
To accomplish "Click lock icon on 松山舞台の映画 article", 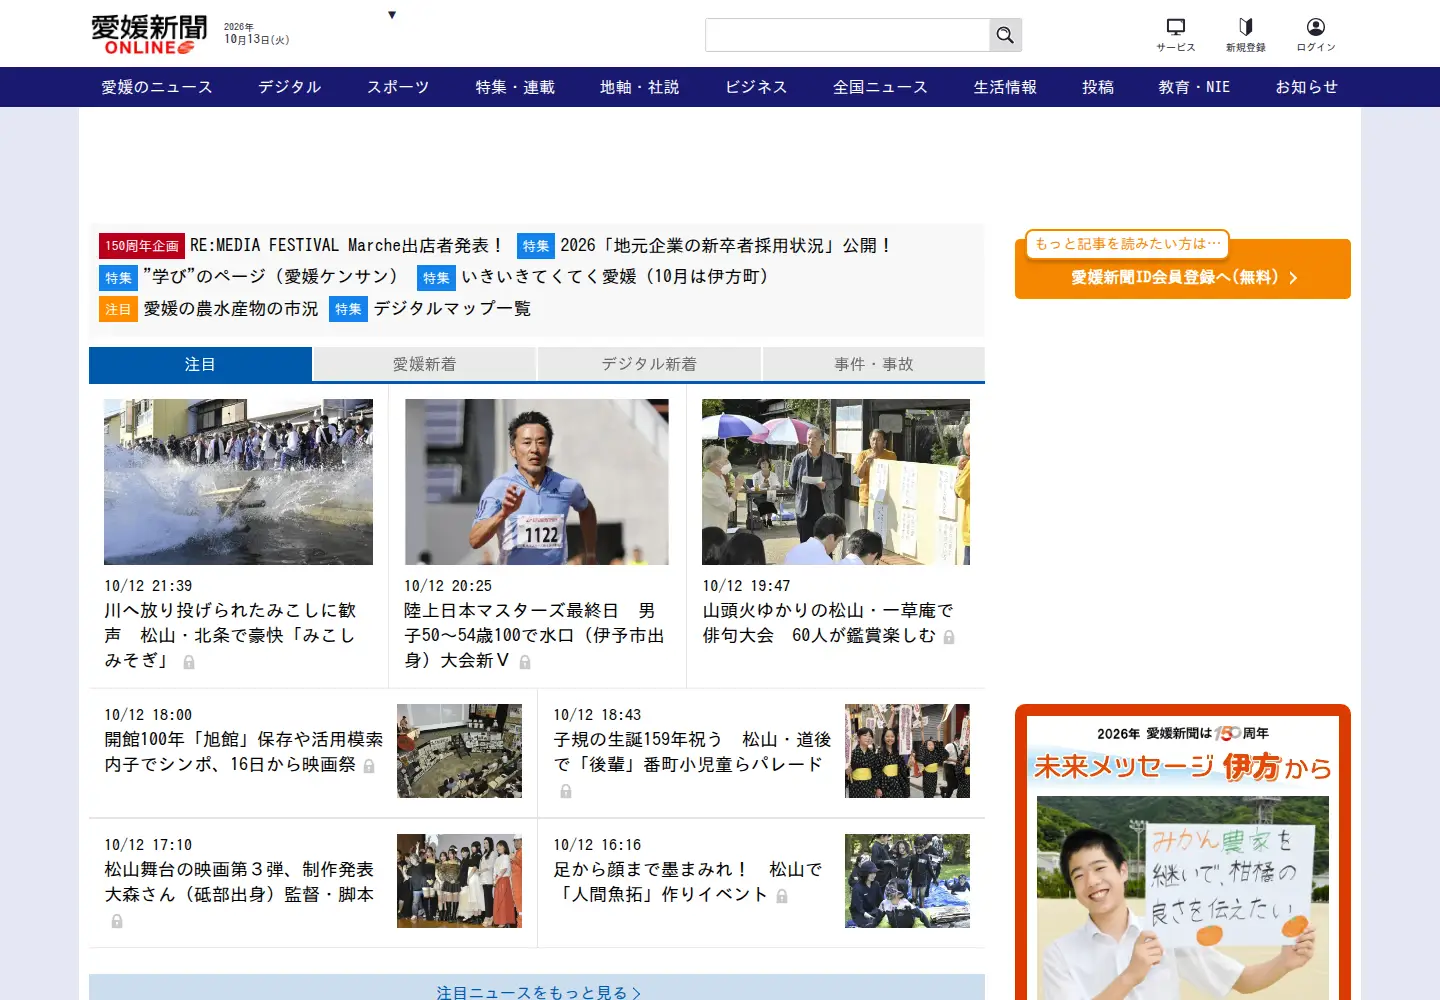I will click(x=117, y=921).
